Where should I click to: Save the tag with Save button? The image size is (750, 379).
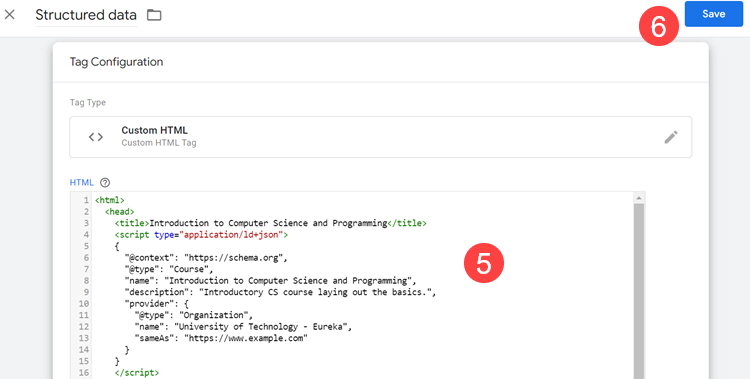714,14
